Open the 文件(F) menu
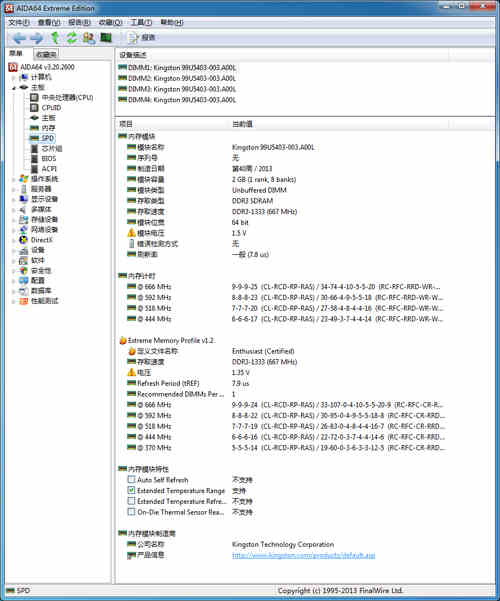Image resolution: width=500 pixels, height=601 pixels. 19,23
